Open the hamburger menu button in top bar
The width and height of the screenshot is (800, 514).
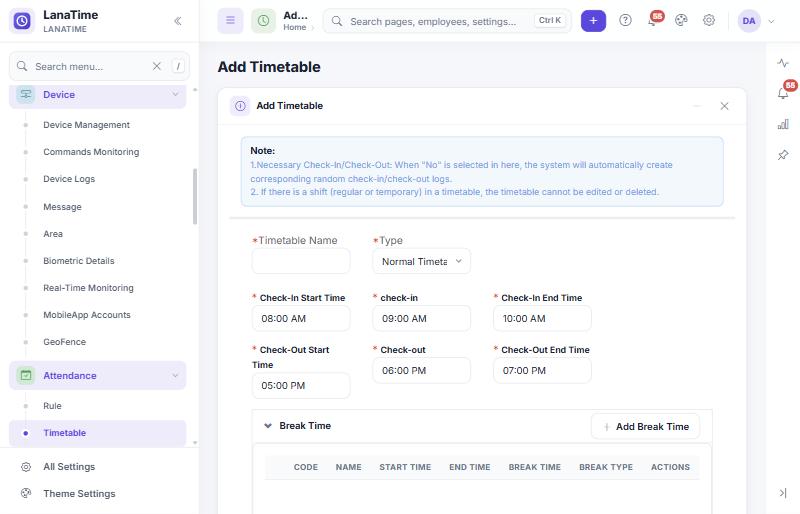[x=231, y=21]
